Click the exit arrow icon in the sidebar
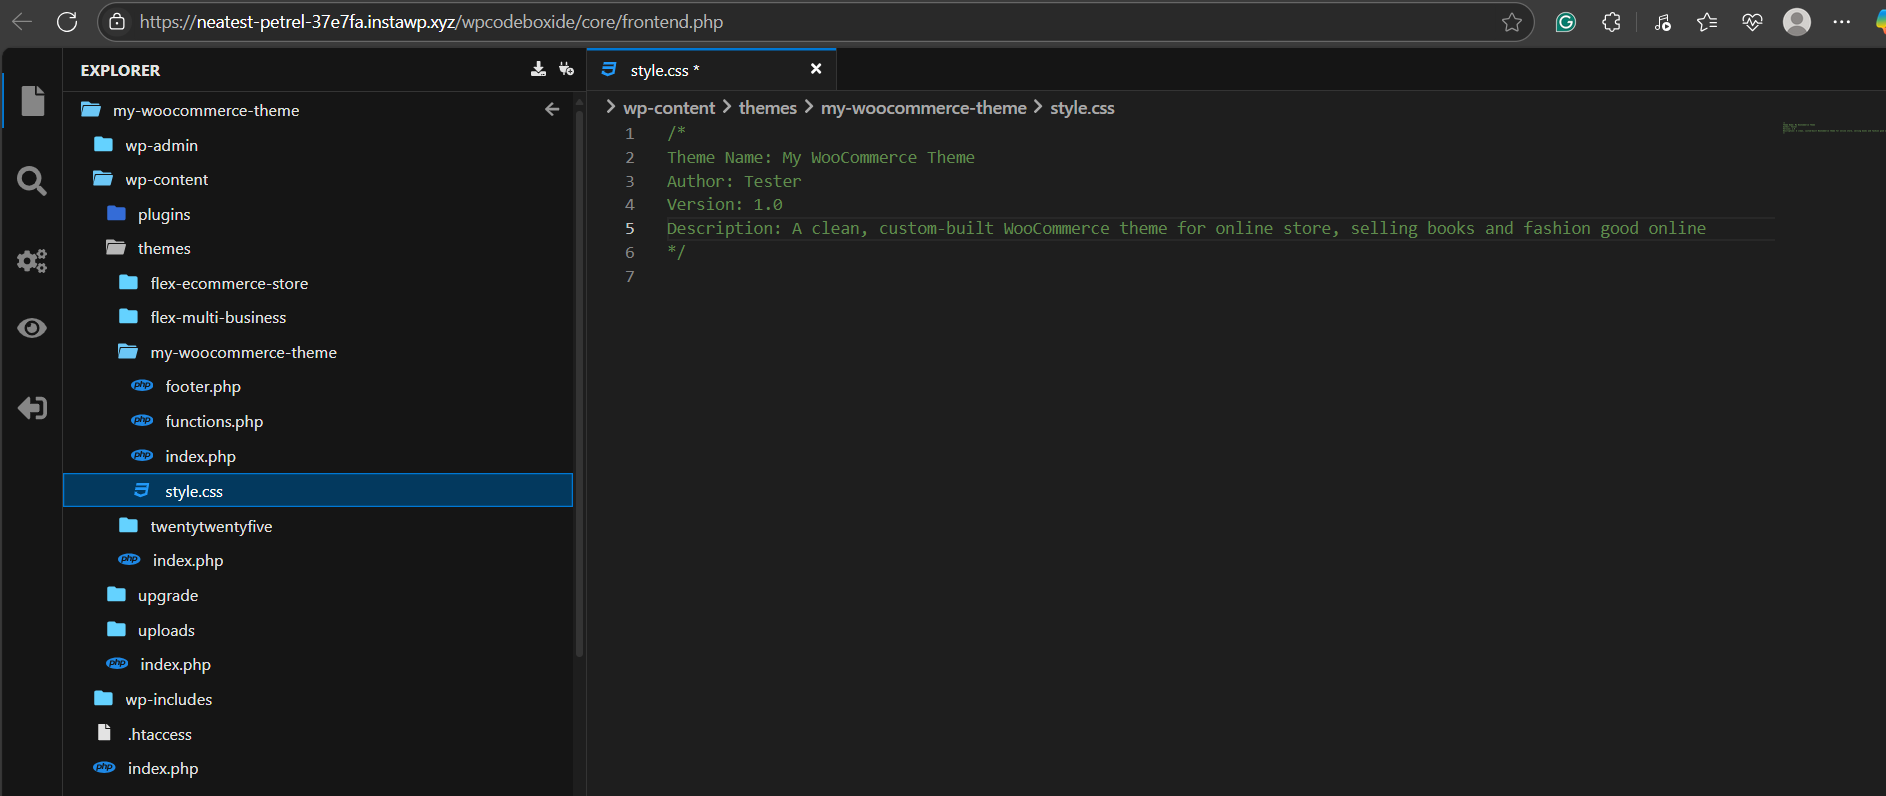1886x796 pixels. (32, 408)
